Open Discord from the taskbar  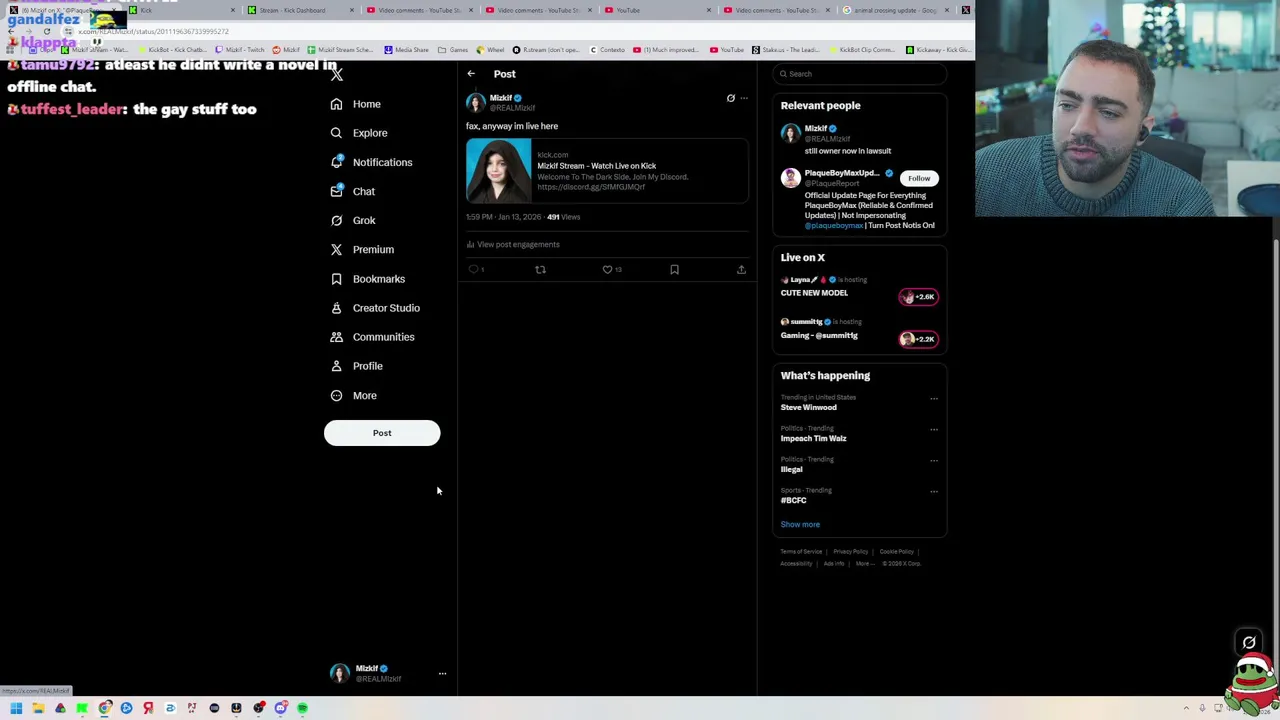click(x=280, y=708)
